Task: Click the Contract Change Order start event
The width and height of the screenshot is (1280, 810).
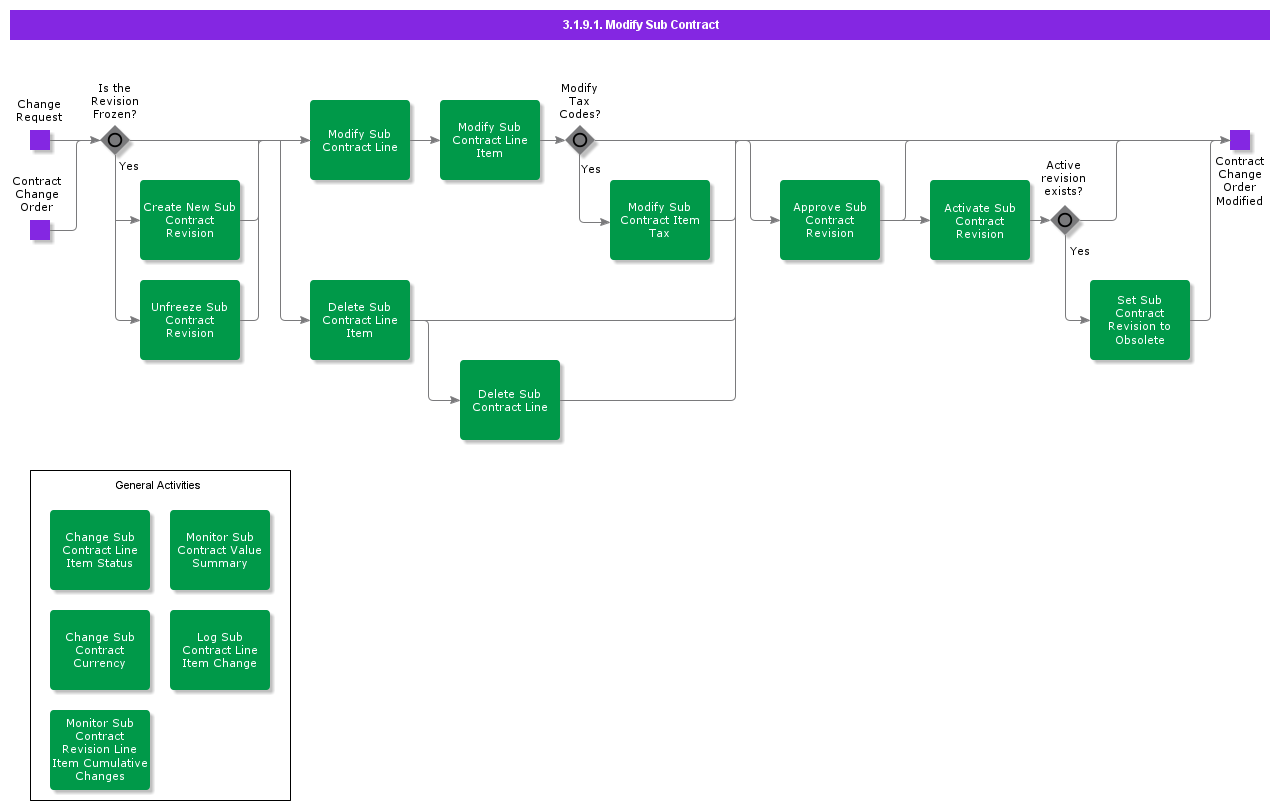Action: [40, 230]
